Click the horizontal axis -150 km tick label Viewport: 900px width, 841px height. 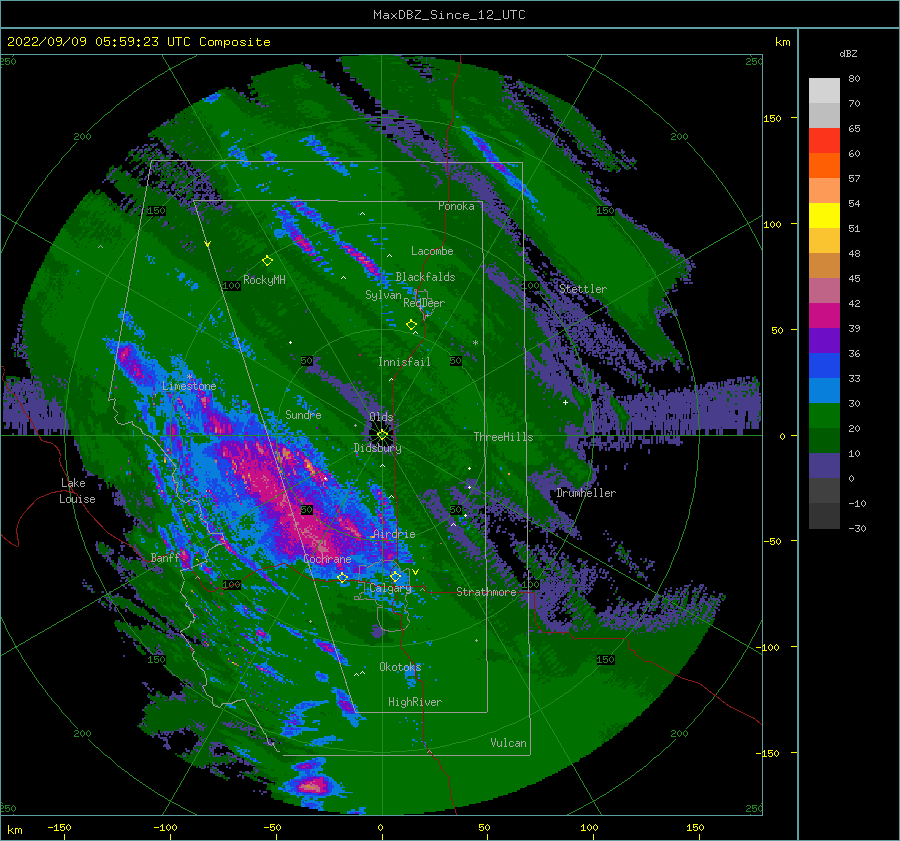pos(59,827)
